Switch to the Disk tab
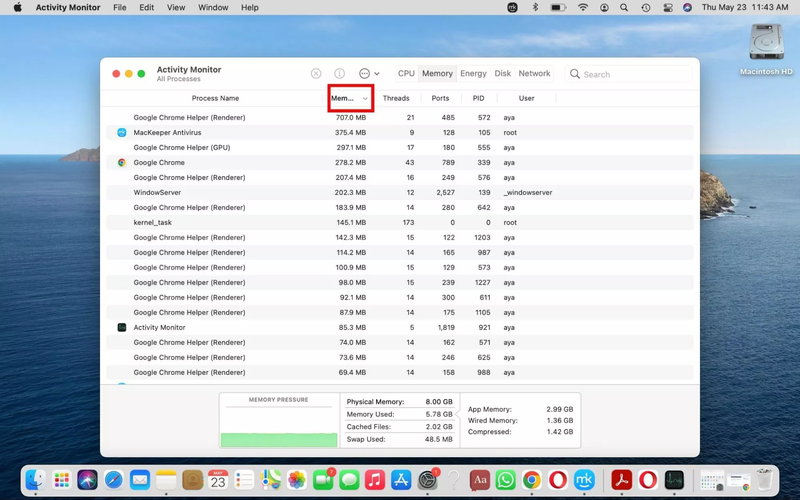The image size is (800, 500). [x=503, y=73]
